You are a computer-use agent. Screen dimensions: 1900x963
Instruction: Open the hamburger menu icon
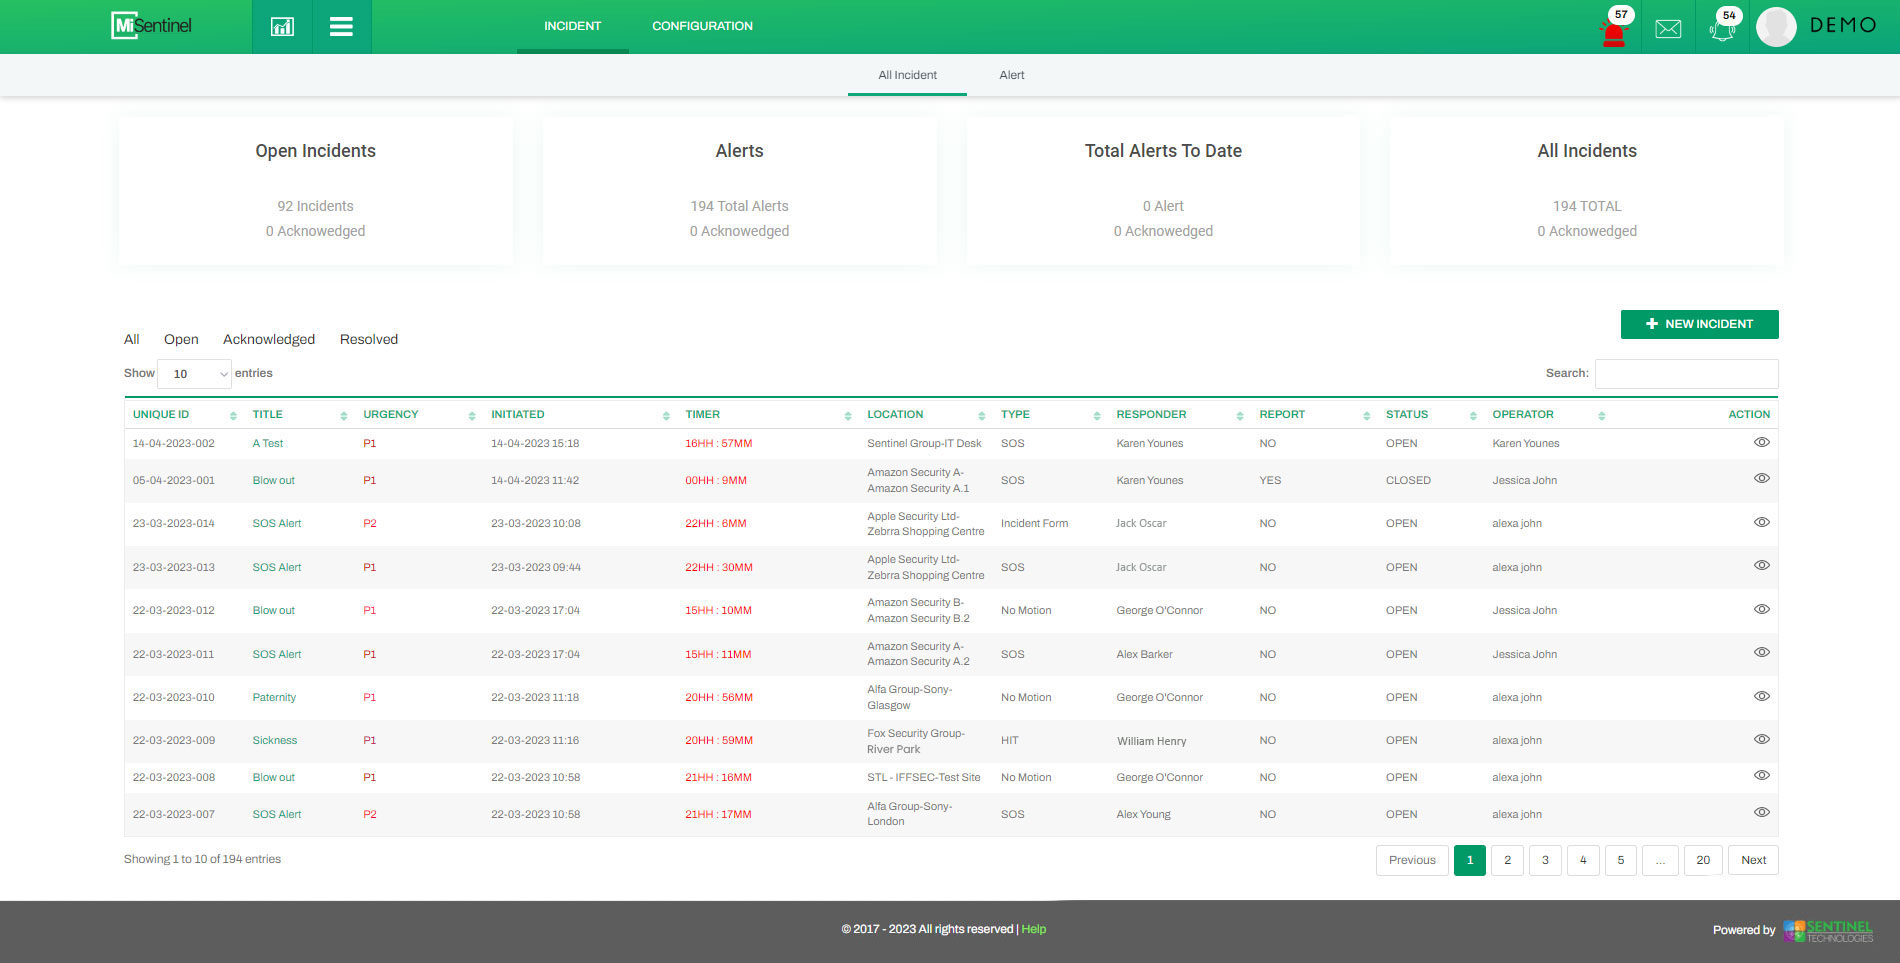341,27
